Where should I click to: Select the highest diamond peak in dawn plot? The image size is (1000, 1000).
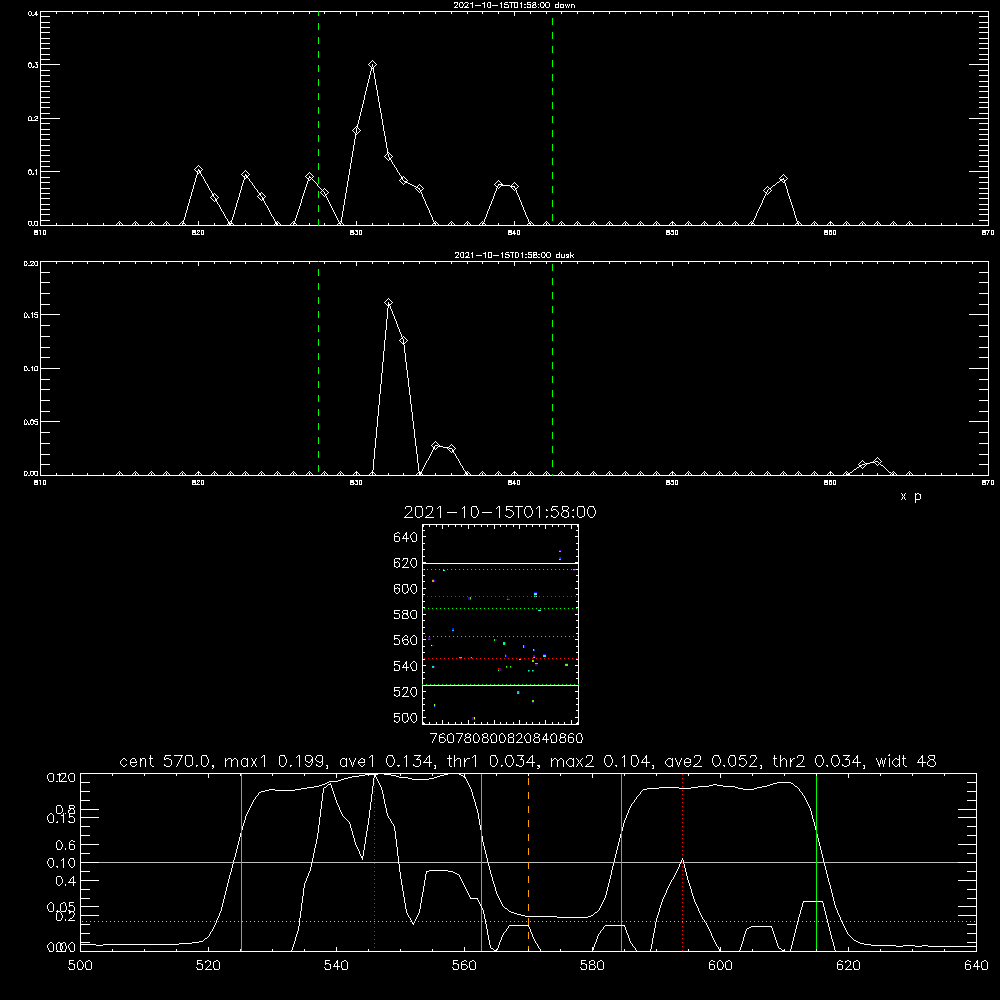pos(372,64)
